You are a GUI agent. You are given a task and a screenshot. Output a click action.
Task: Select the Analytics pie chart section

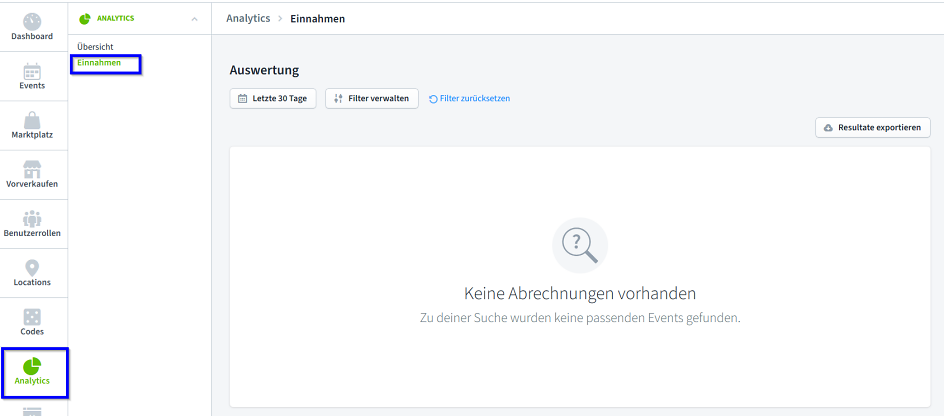(34, 372)
